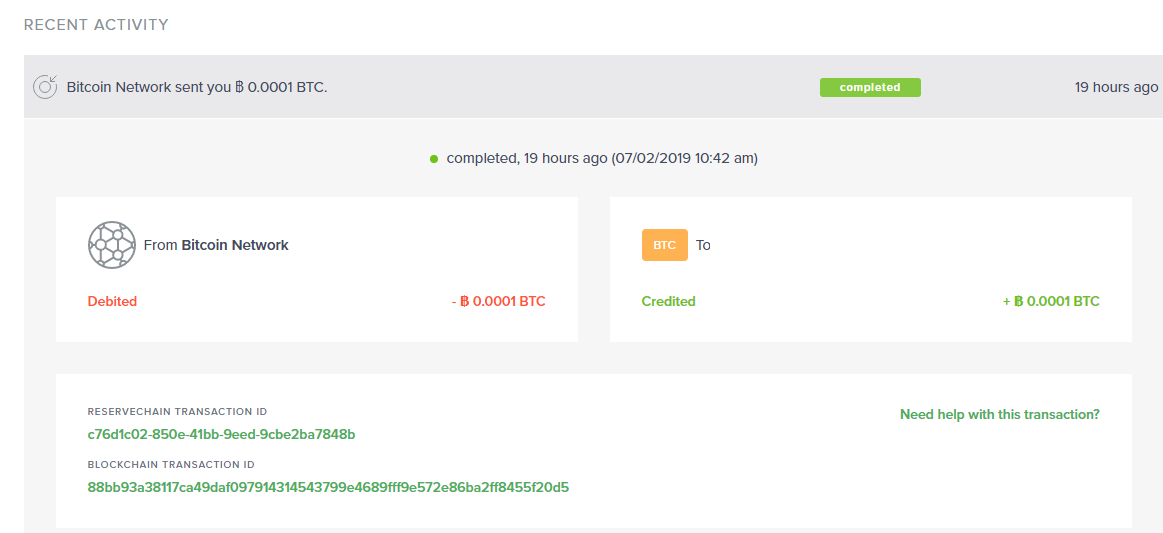This screenshot has height=533, width=1163.
Task: Click the green completed status dot
Action: [434, 159]
